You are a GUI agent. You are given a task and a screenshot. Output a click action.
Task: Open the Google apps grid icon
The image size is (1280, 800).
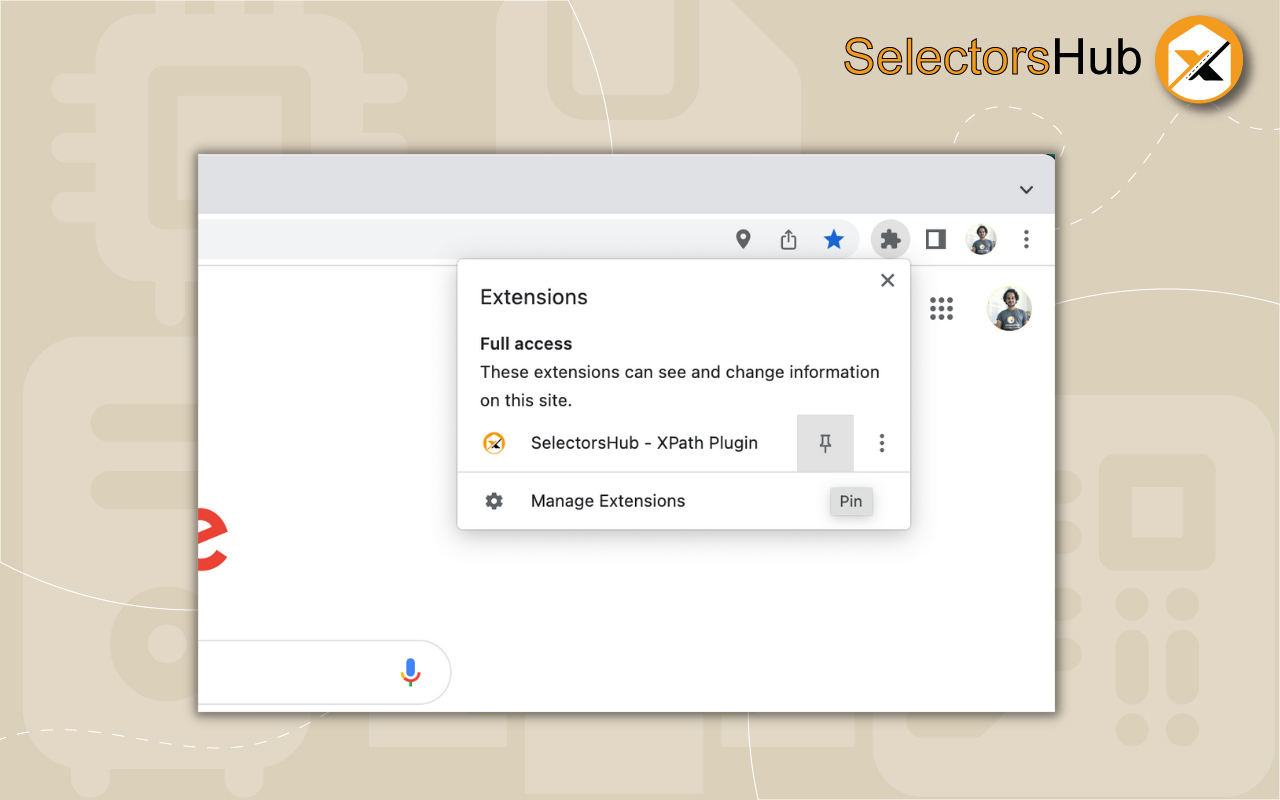[942, 308]
